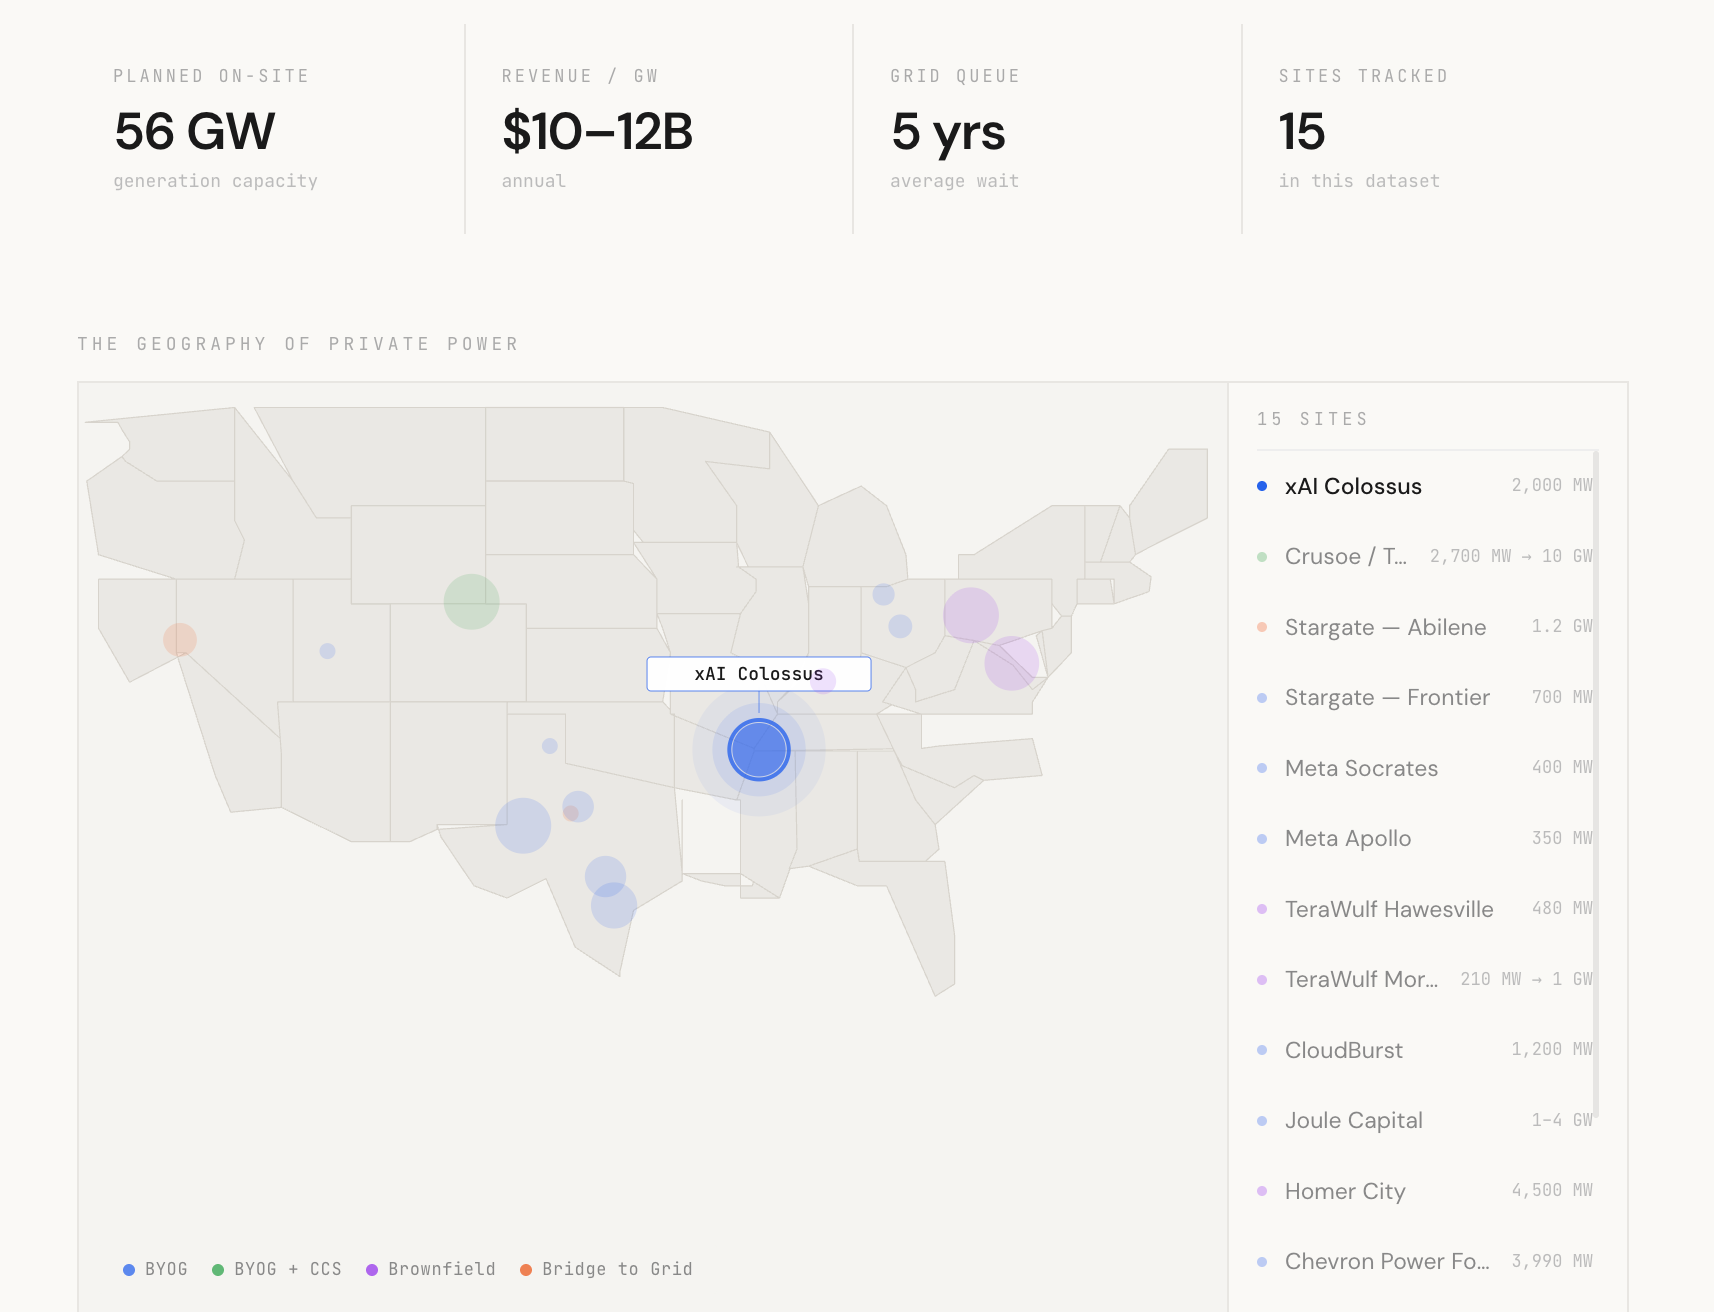
Task: Select xAI Colossus in the sites list
Action: [x=1425, y=486]
